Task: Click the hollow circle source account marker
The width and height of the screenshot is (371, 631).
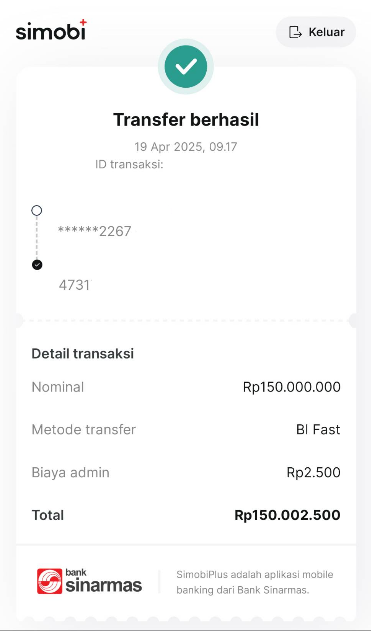Action: [x=37, y=210]
